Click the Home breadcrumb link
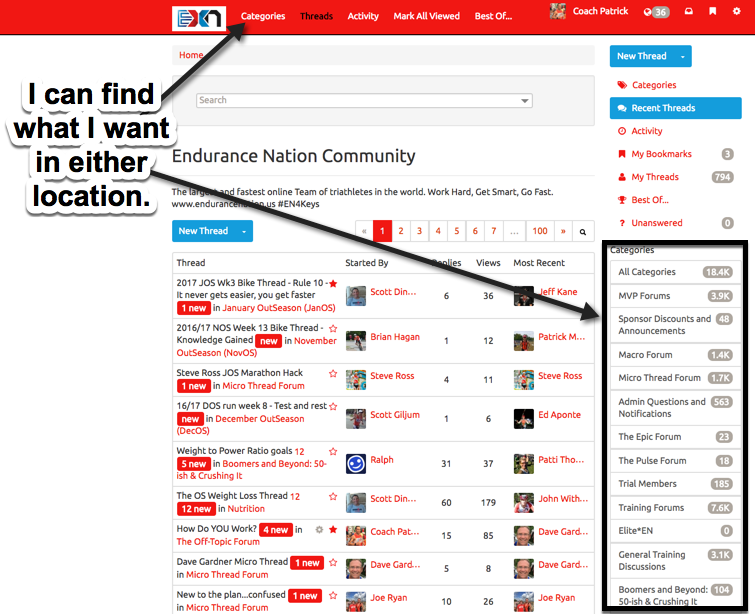Viewport: 755px width, 614px height. pyautogui.click(x=191, y=55)
